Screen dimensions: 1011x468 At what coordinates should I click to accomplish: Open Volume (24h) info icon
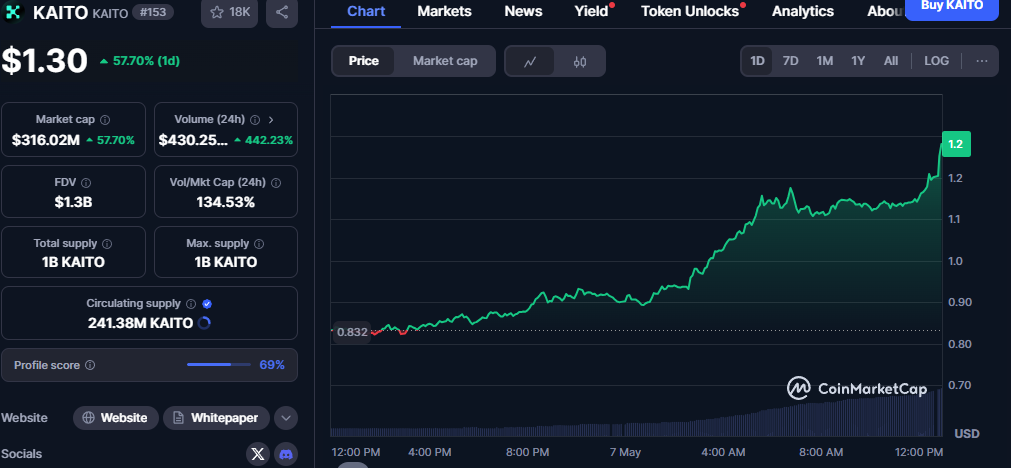click(x=255, y=120)
